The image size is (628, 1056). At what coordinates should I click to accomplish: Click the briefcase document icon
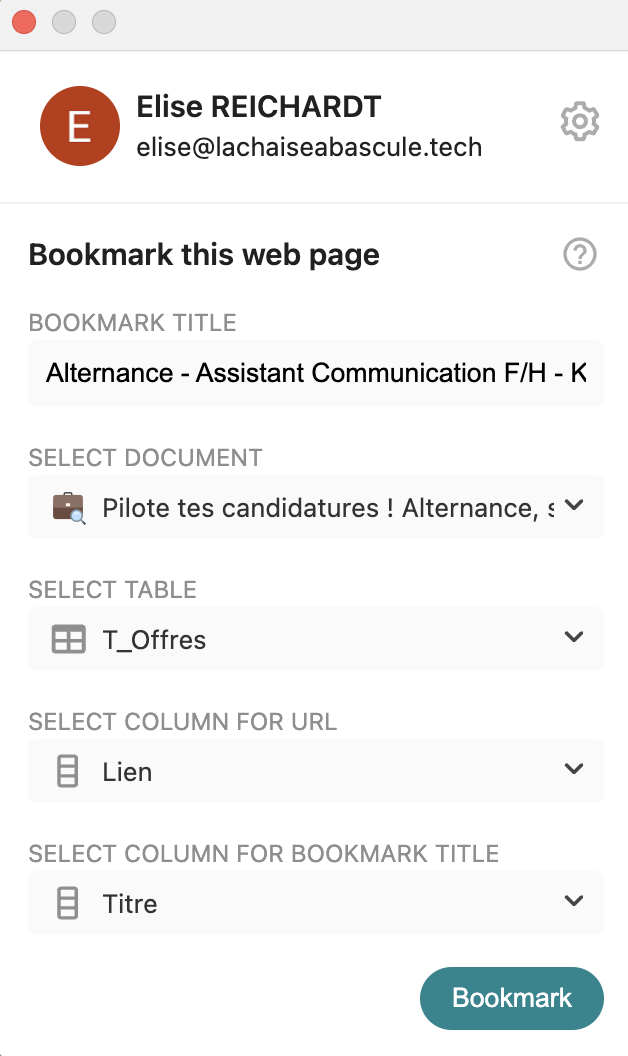point(69,507)
